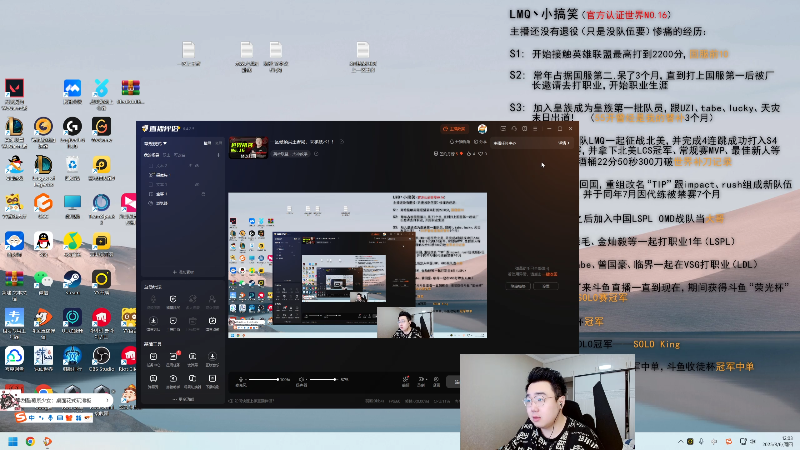The height and width of the screenshot is (450, 800).
Task: Click the microphone icon in the streaming app
Action: 241,379
